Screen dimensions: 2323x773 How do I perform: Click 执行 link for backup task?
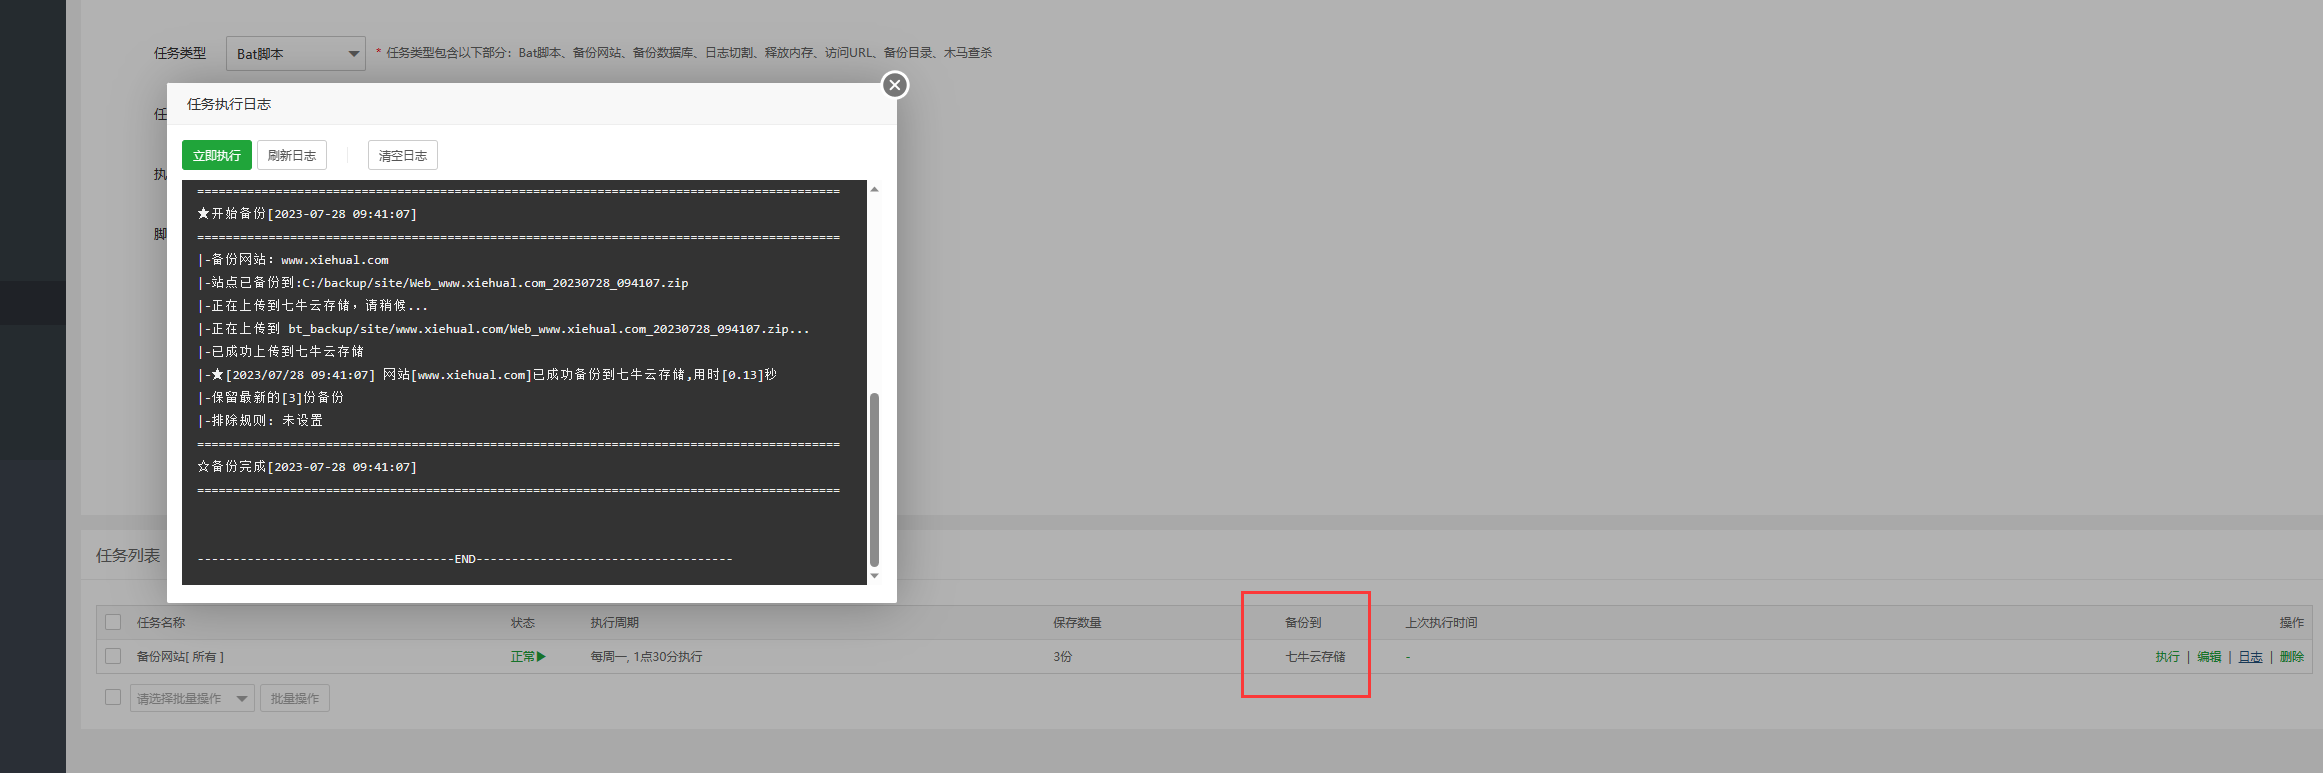pyautogui.click(x=2167, y=657)
